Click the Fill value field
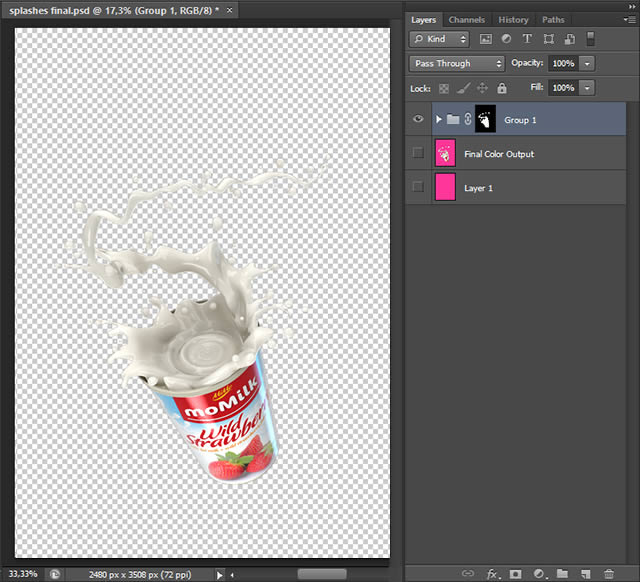The height and width of the screenshot is (582, 640). click(x=563, y=88)
